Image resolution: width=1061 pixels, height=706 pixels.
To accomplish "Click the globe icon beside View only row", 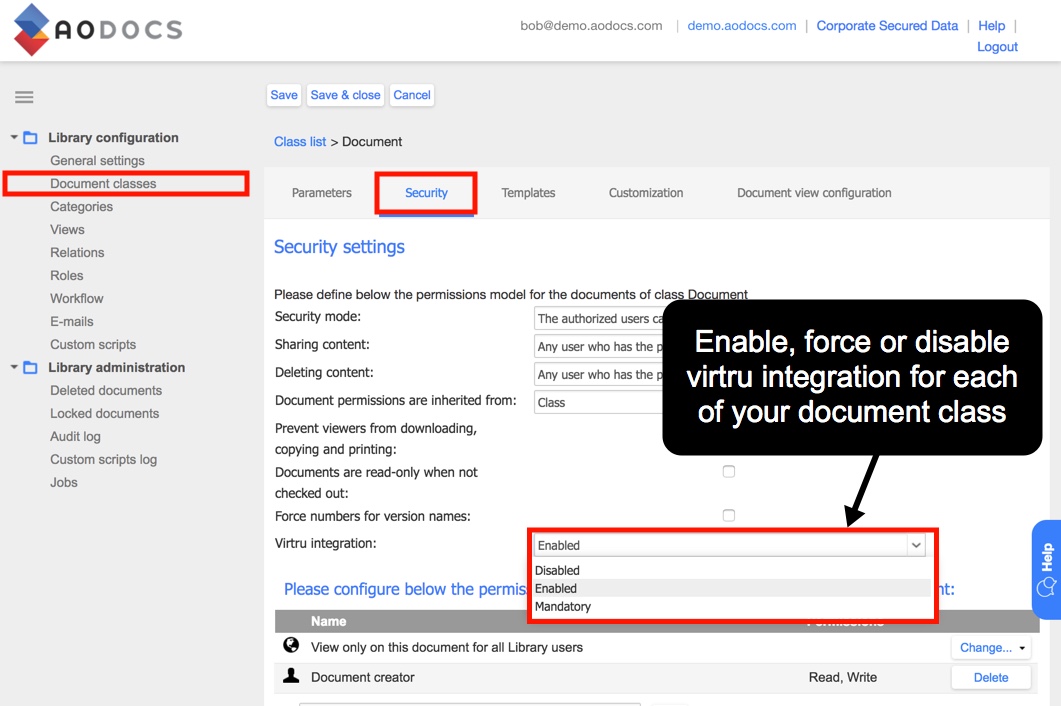I will (x=291, y=646).
